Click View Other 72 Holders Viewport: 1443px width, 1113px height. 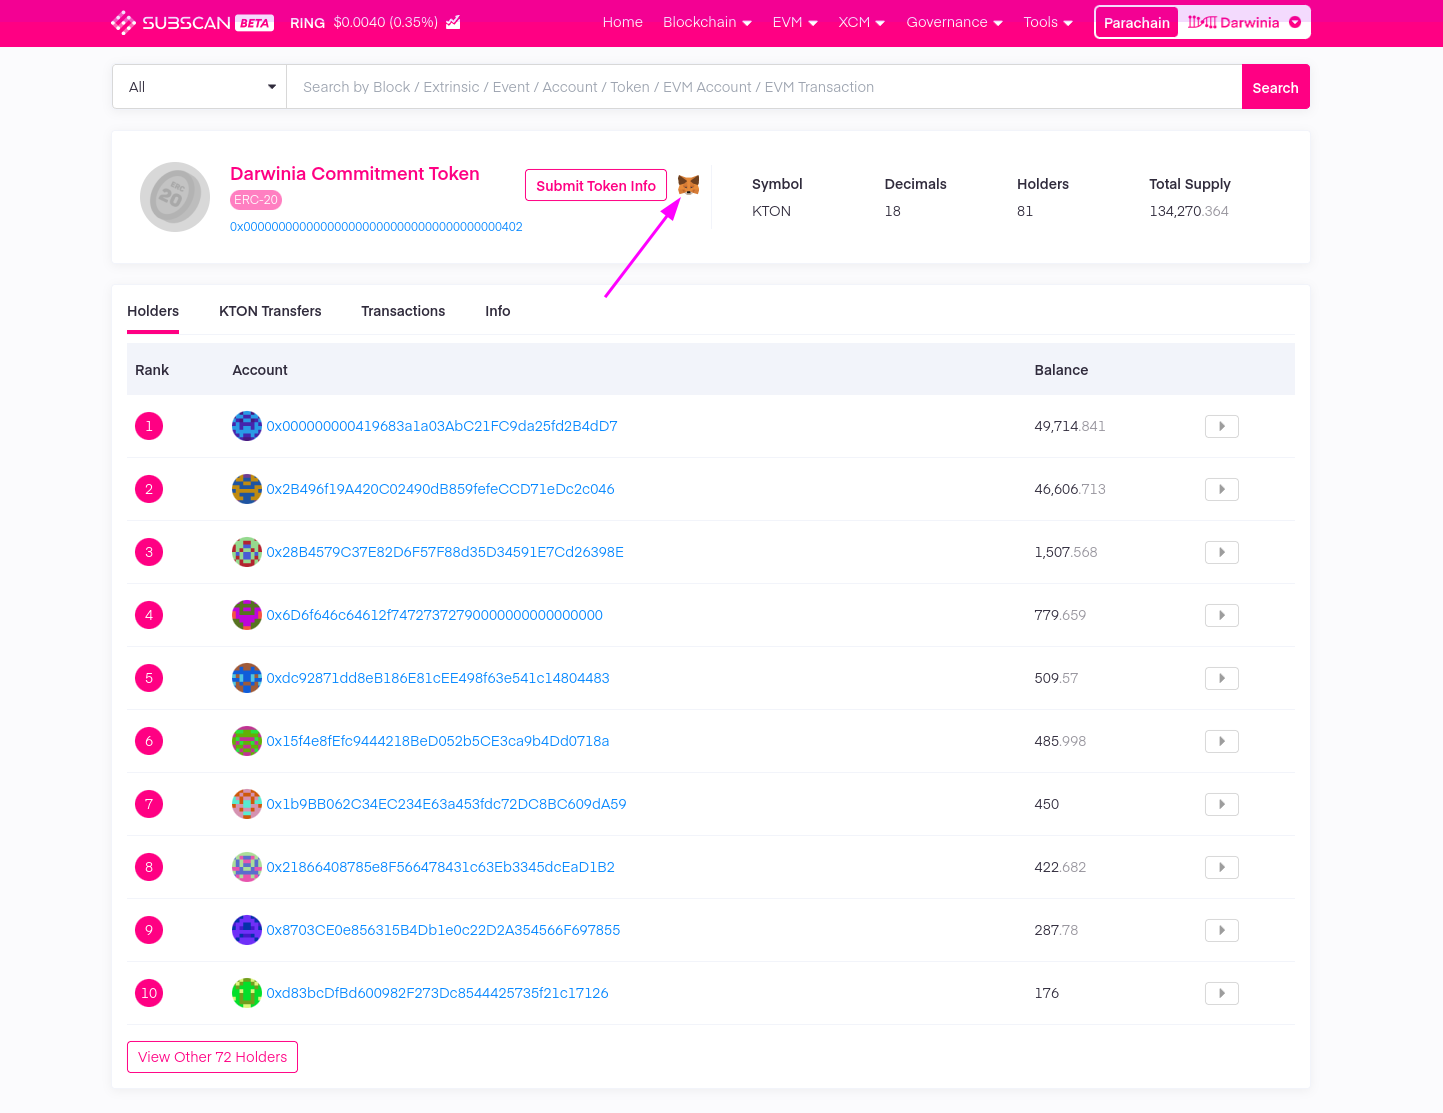(212, 1057)
